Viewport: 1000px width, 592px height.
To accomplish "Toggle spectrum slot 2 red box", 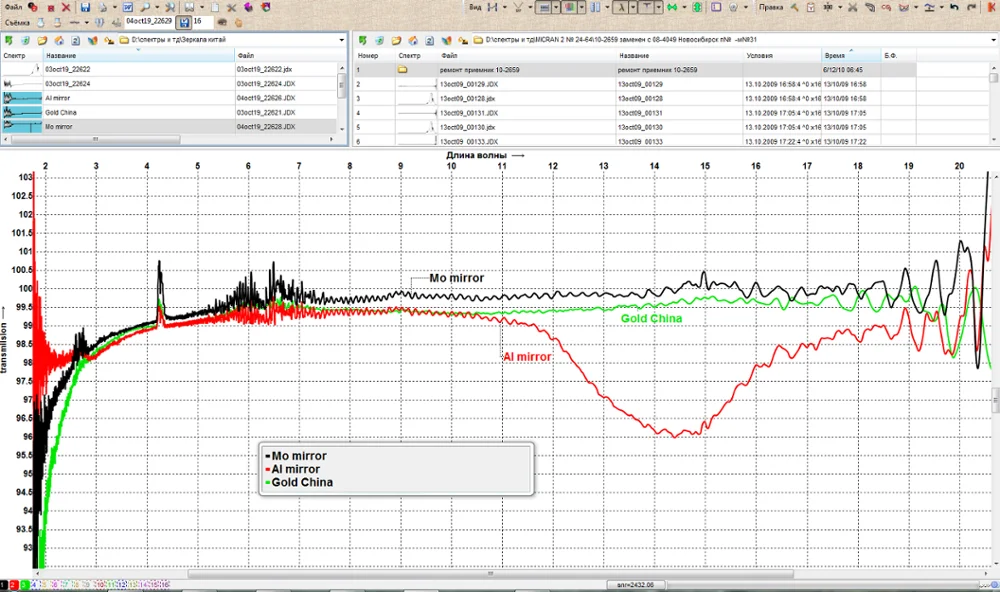I will pos(14,584).
